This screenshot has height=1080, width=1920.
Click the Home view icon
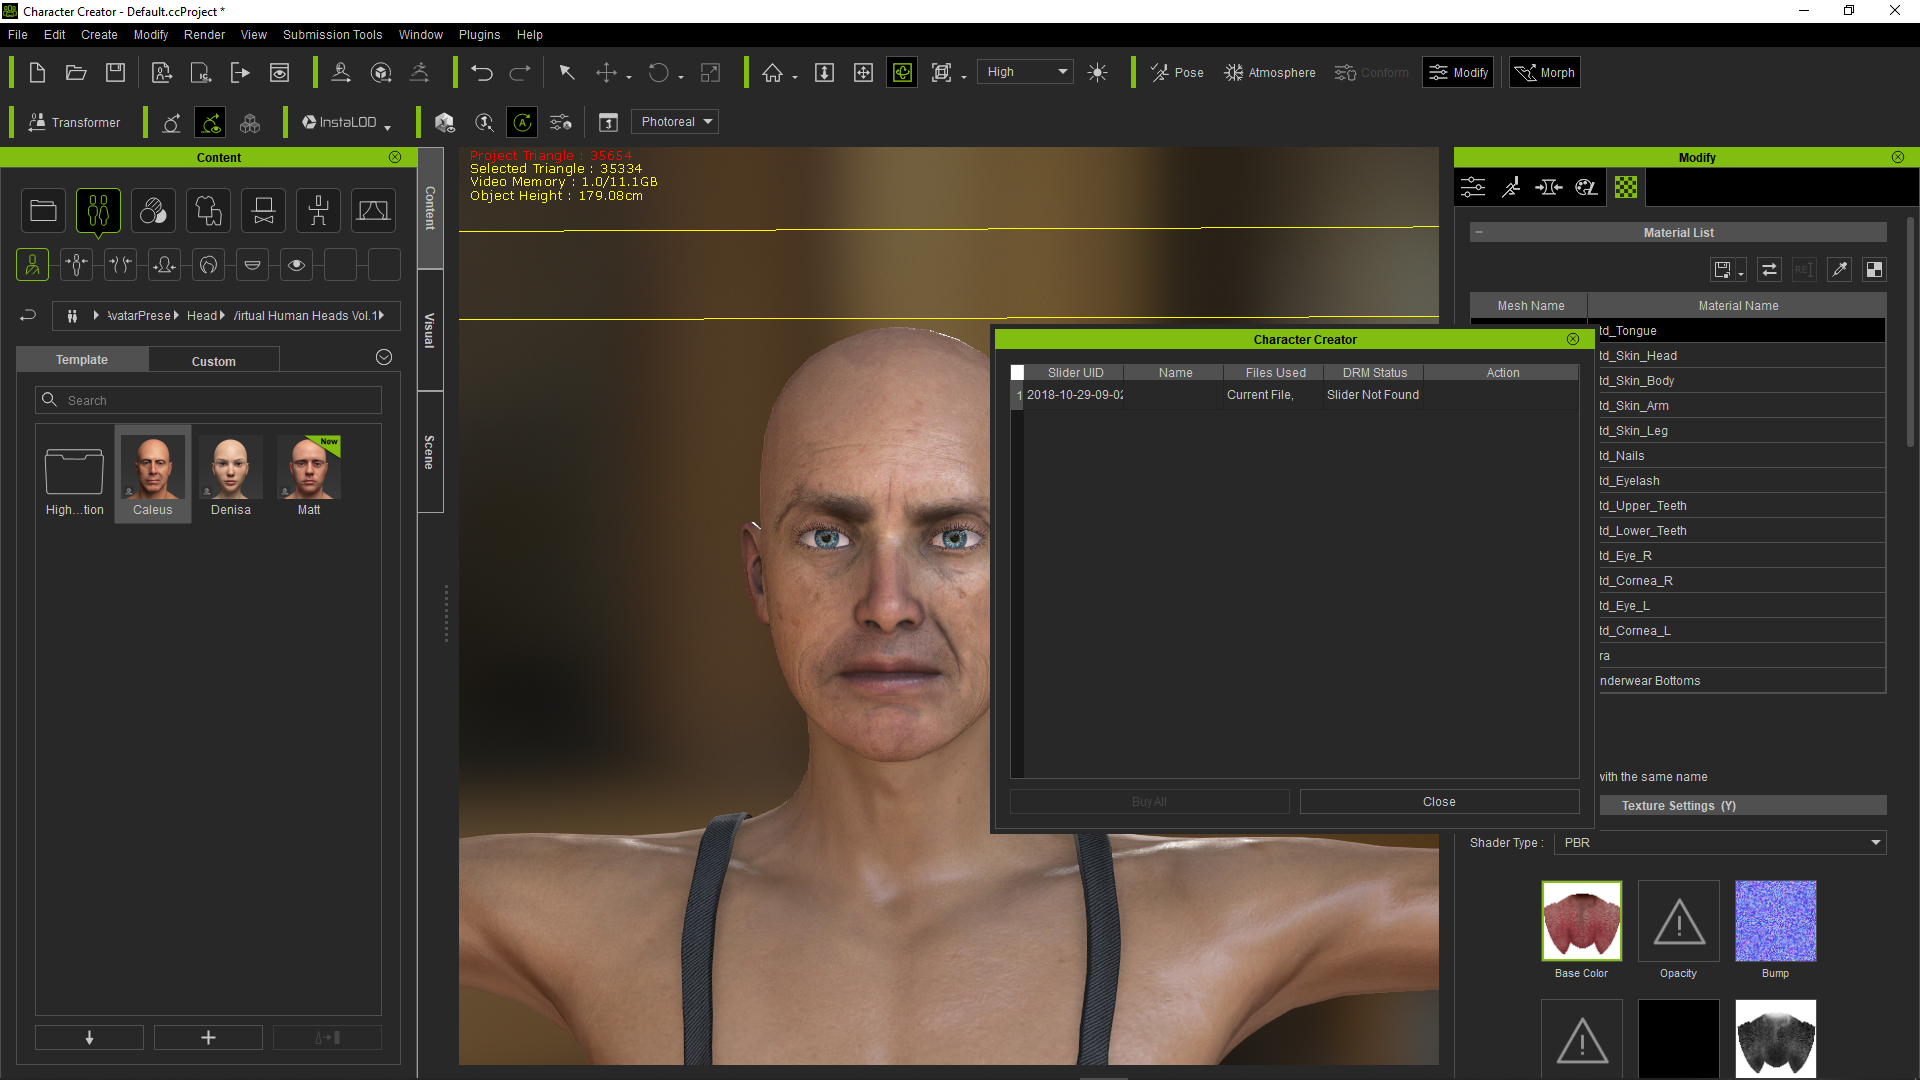pyautogui.click(x=772, y=72)
